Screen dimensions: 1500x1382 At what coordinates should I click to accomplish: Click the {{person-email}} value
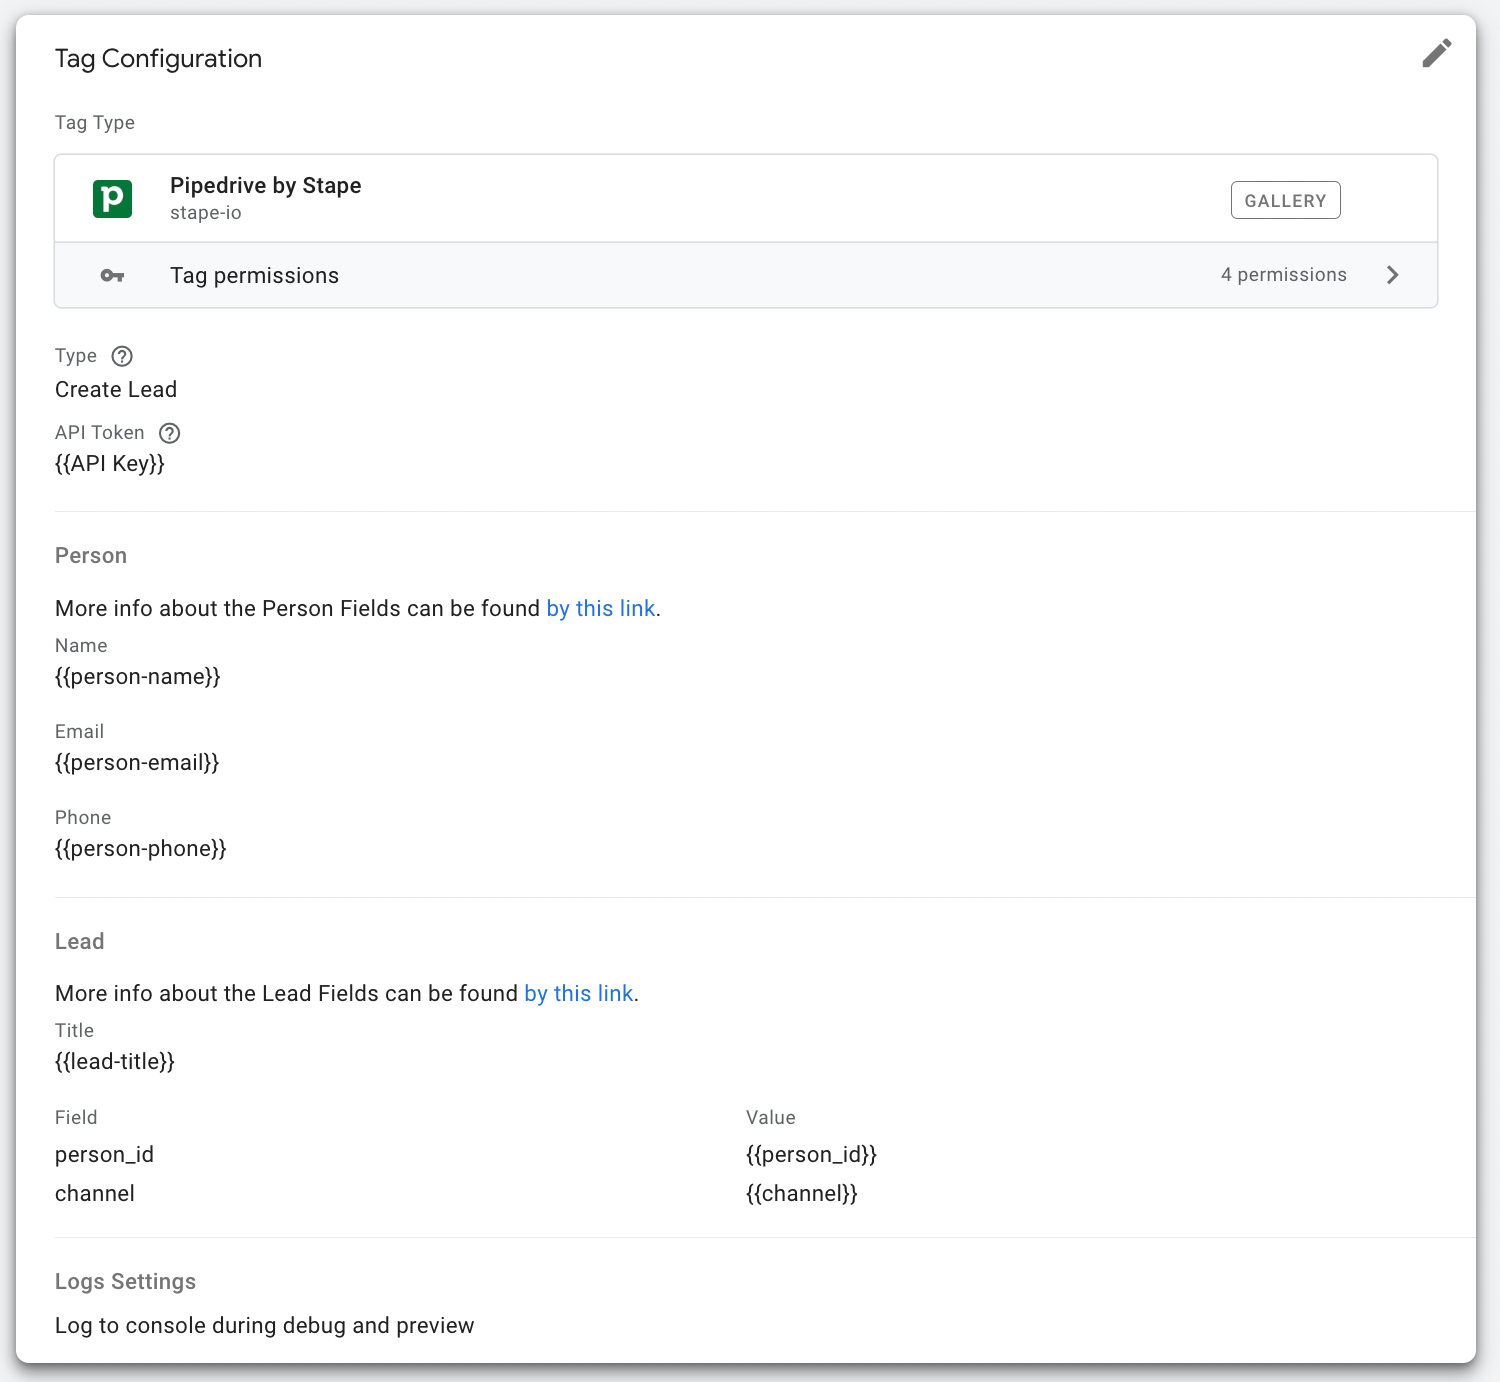click(x=137, y=763)
